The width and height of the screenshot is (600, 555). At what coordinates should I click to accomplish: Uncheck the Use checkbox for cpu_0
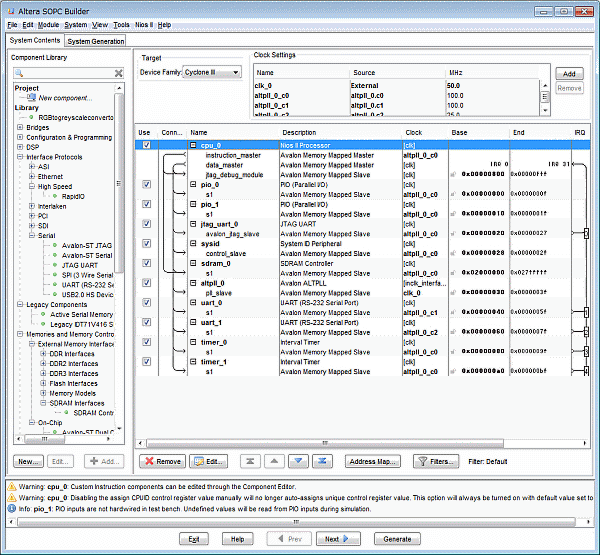[147, 145]
